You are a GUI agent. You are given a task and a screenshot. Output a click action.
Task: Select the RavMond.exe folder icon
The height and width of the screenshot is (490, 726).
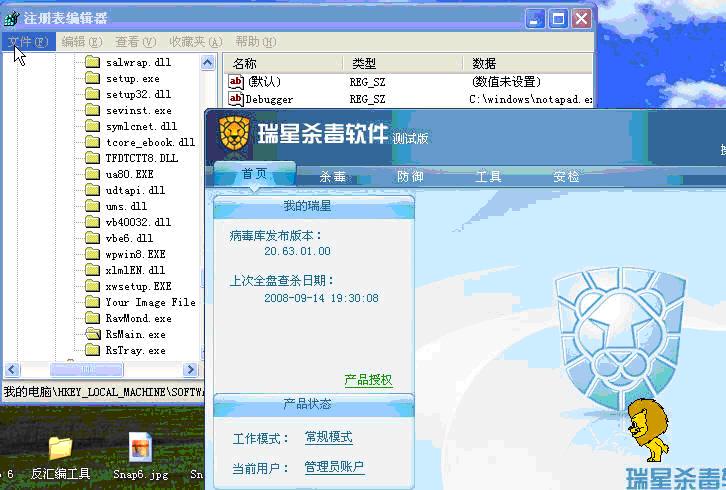pyautogui.click(x=93, y=318)
